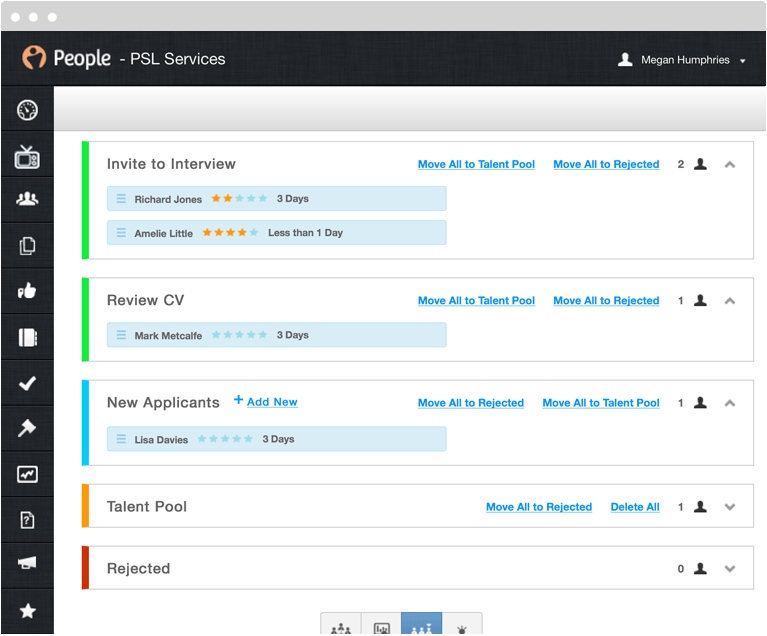Open the gavel hammer sidebar icon
The image size is (767, 636).
pyautogui.click(x=27, y=428)
